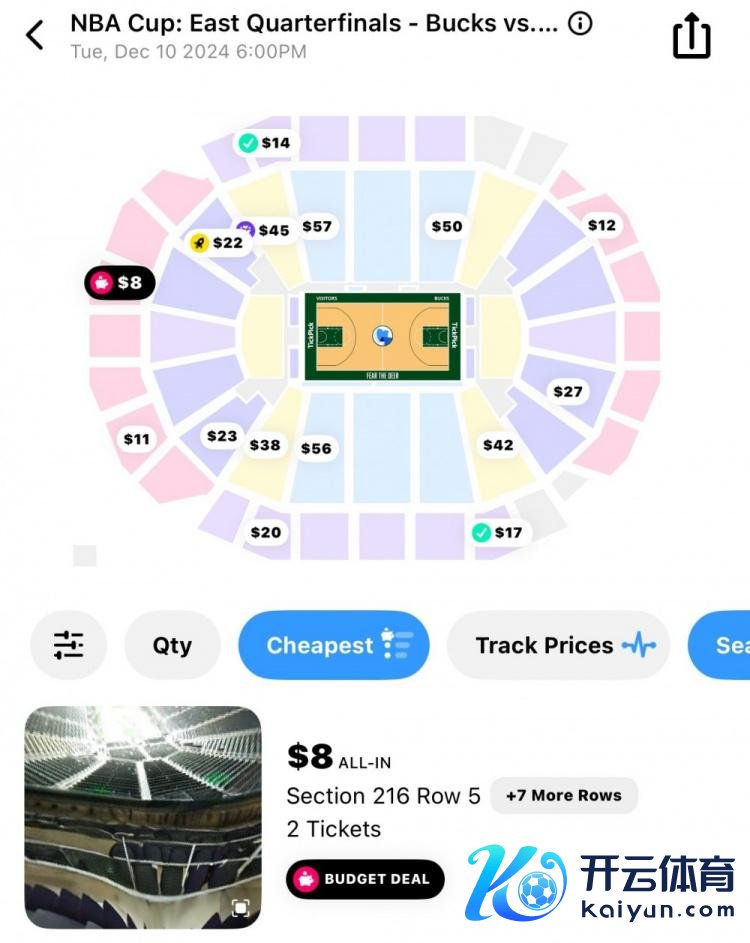Expand +7 More Rows
This screenshot has height=943, width=750.
(x=564, y=796)
